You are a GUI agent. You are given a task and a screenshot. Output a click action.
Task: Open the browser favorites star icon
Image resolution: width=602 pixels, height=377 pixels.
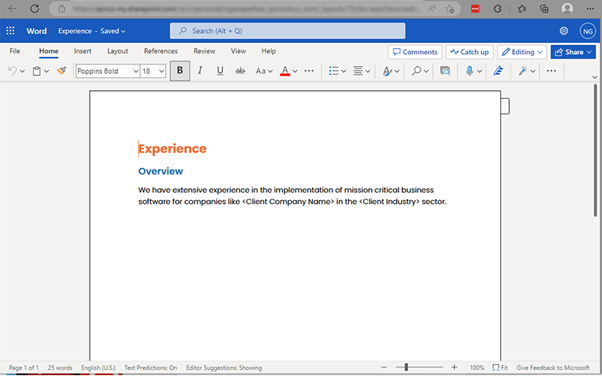coord(521,8)
